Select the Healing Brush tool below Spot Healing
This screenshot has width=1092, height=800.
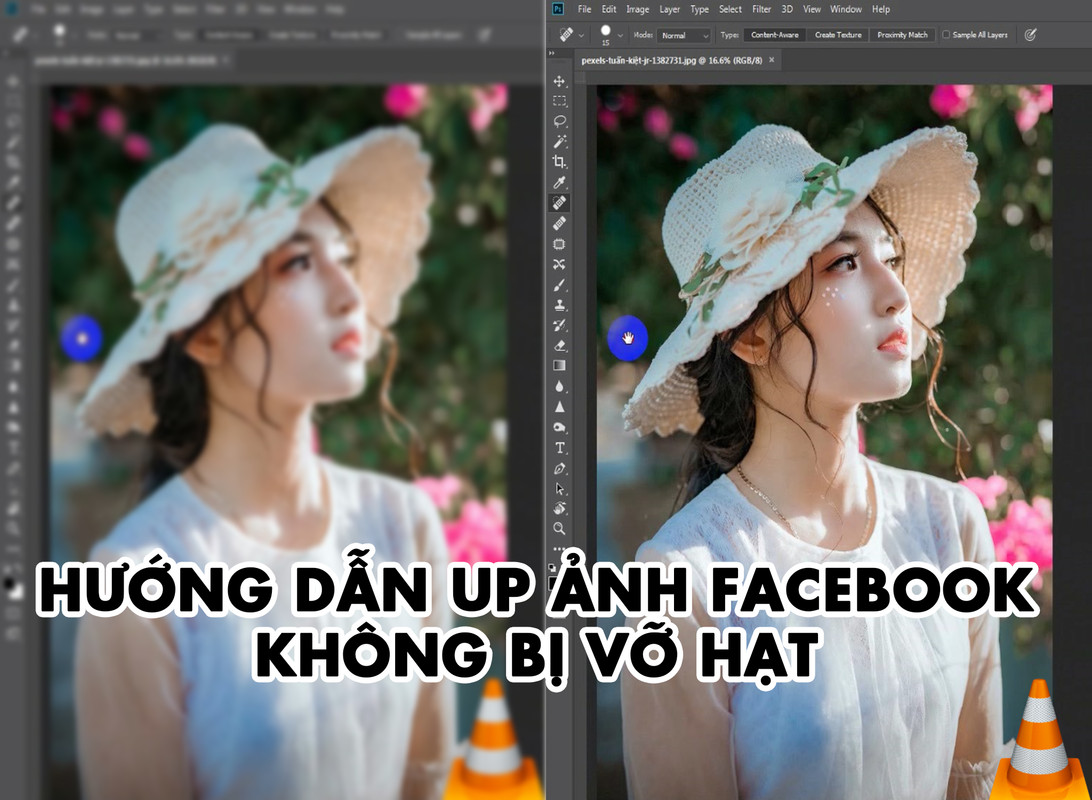(x=559, y=223)
